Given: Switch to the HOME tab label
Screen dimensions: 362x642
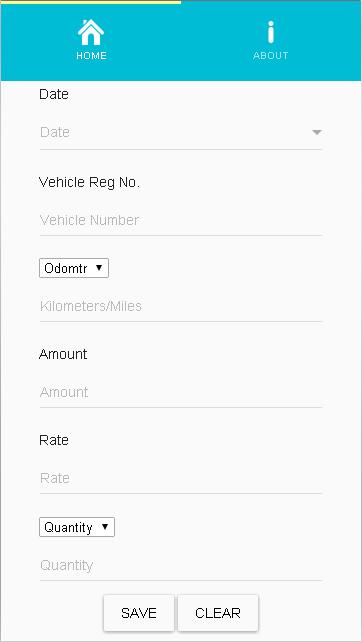Looking at the screenshot, I should click(x=91, y=56).
